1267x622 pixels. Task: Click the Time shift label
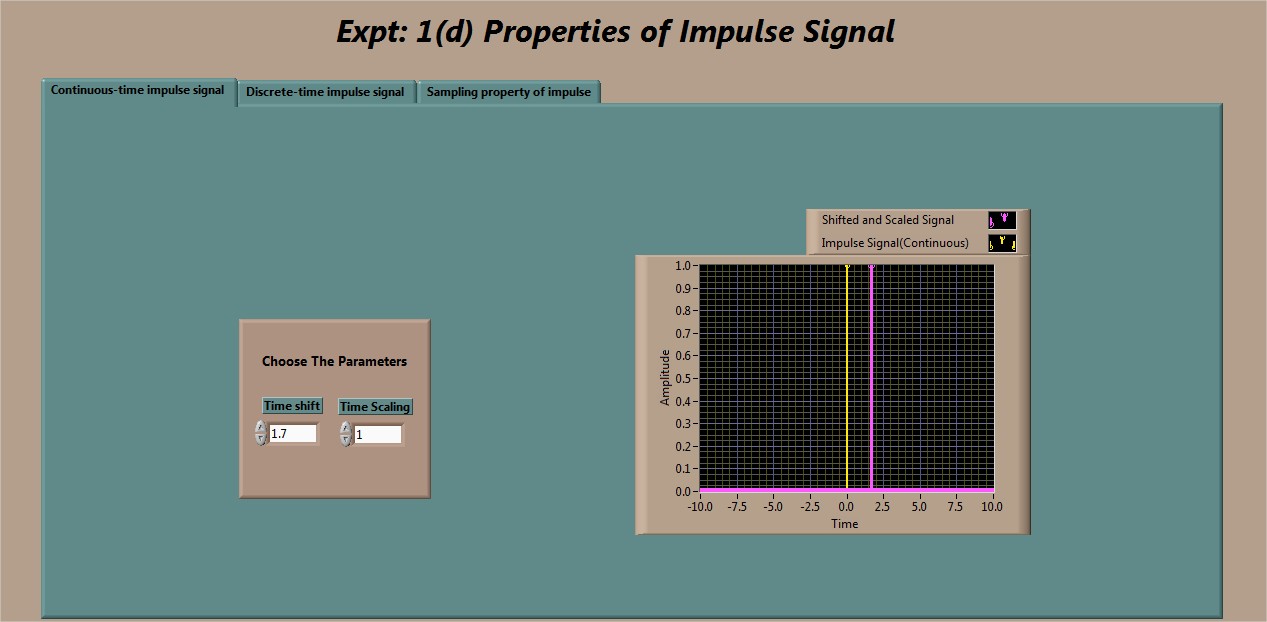(x=292, y=406)
